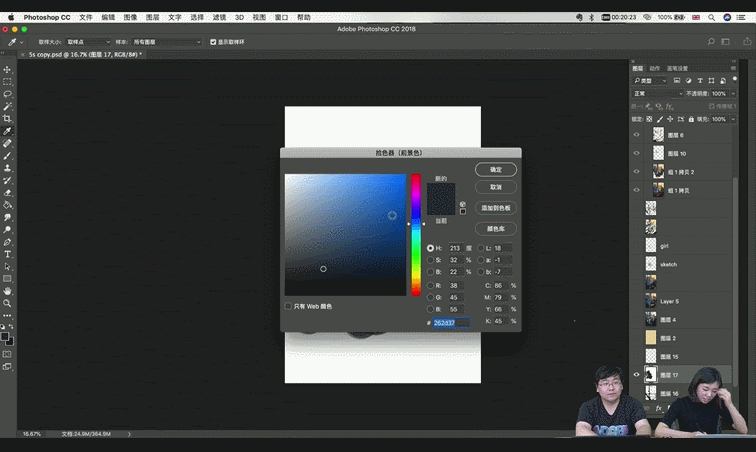Select the H hue radio button
The width and height of the screenshot is (756, 452).
click(431, 248)
